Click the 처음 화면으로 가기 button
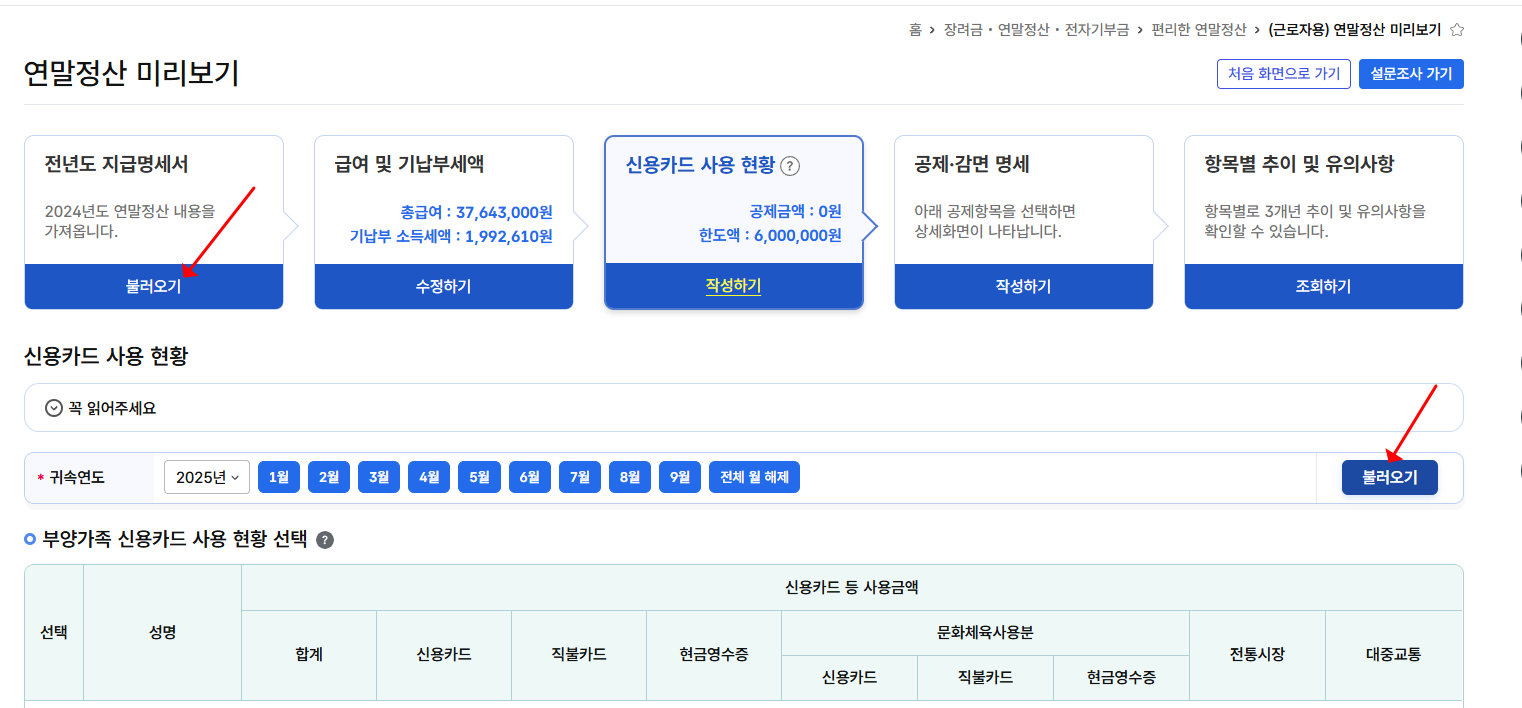Viewport: 1522px width, 708px height. click(x=1283, y=73)
